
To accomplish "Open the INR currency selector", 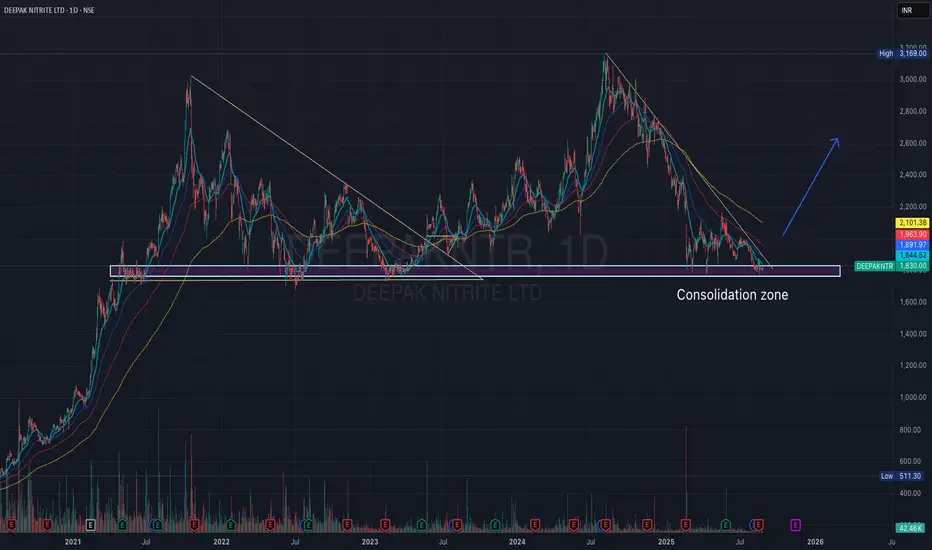I will [x=912, y=10].
